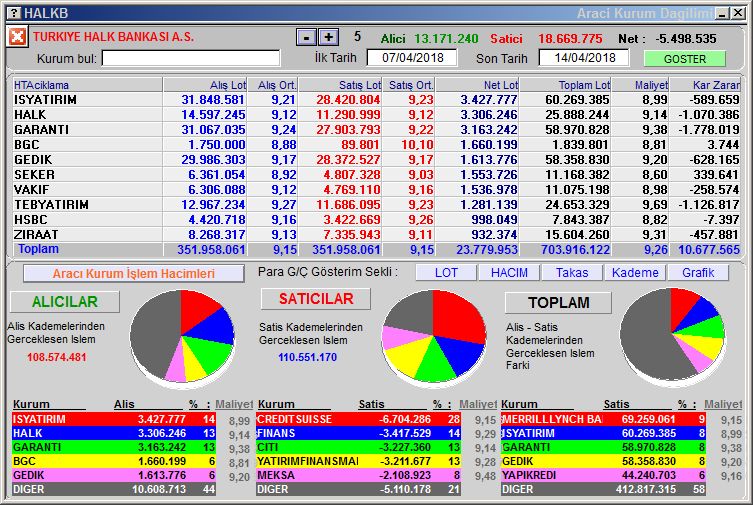This screenshot has height=505, width=753.
Task: Select the HSBC row in the table
Action: point(376,219)
